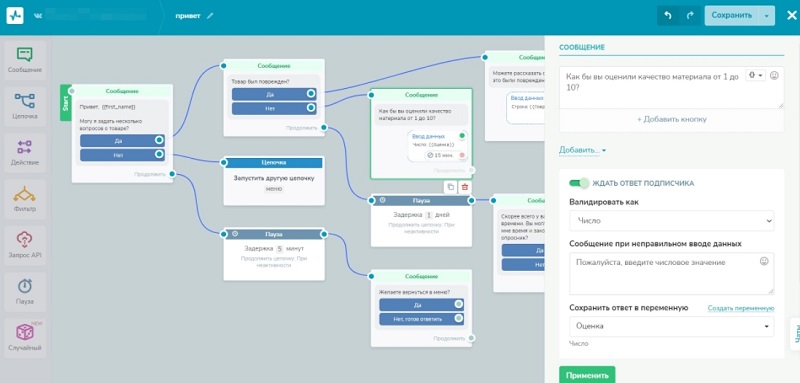800x383 pixels.
Task: Click Да button in Товар был поврежден block
Action: tap(274, 94)
